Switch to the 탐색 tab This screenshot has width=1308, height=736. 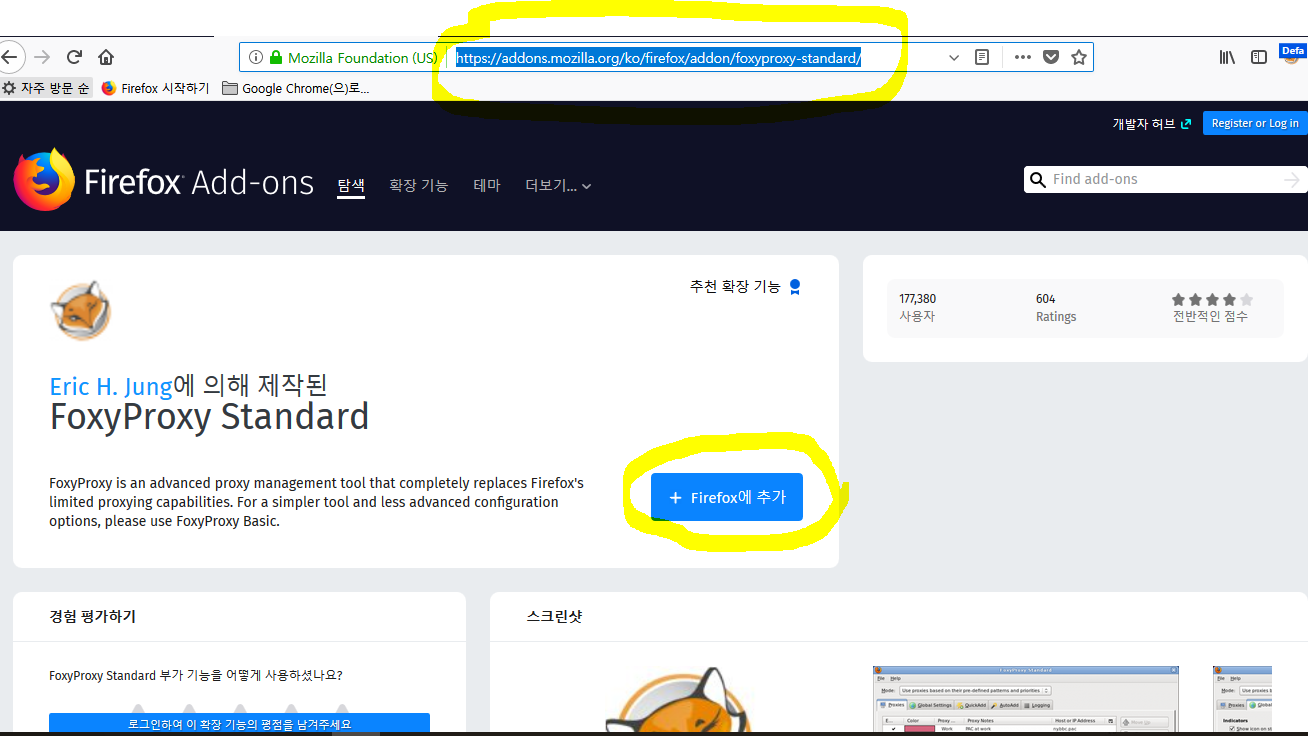[351, 185]
